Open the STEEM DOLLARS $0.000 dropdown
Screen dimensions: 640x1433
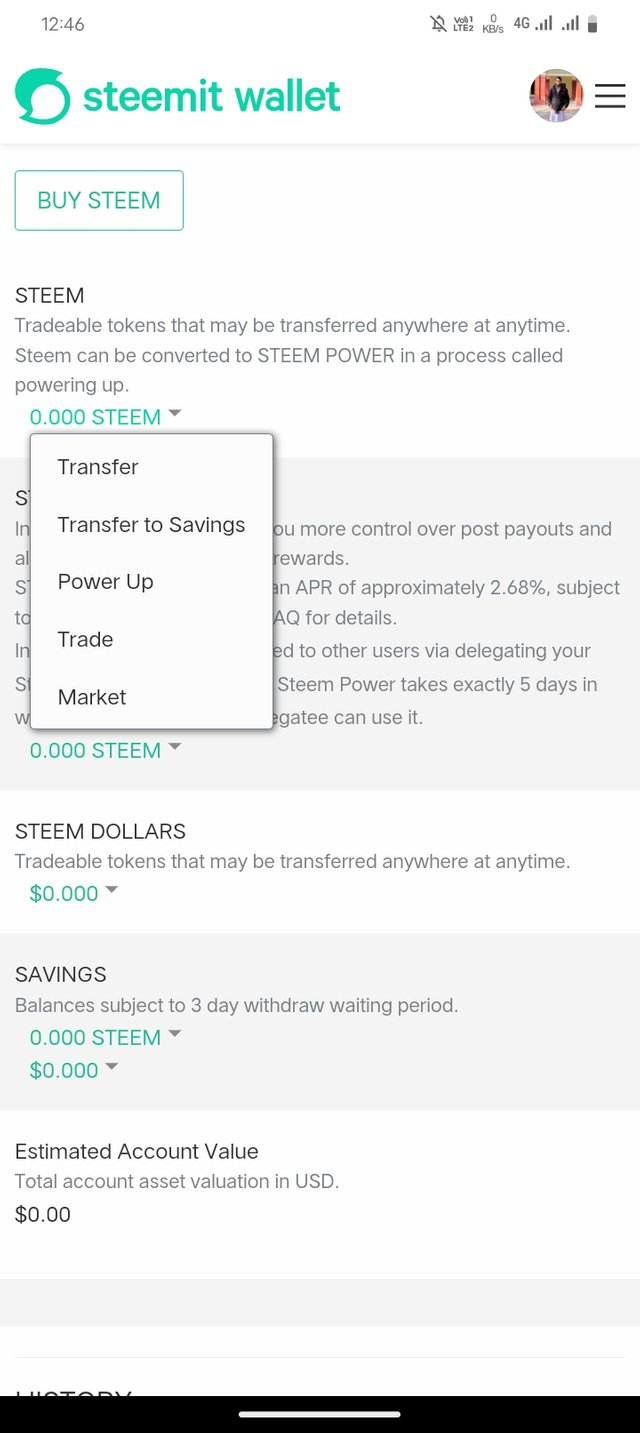pos(73,893)
